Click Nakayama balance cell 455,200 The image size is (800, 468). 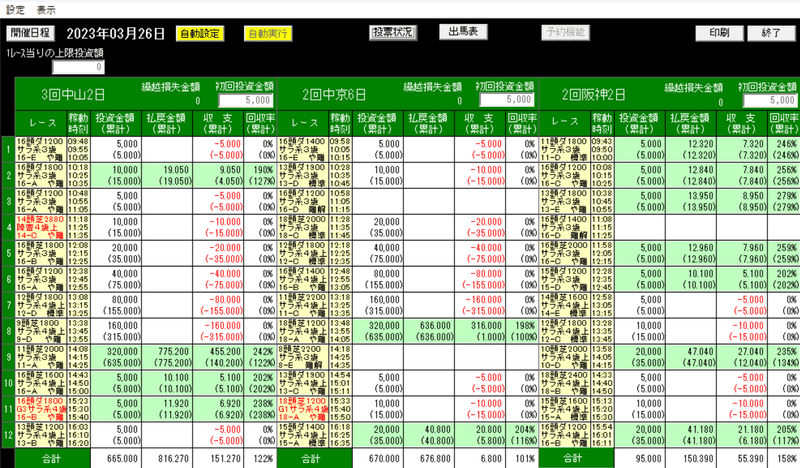click(218, 357)
